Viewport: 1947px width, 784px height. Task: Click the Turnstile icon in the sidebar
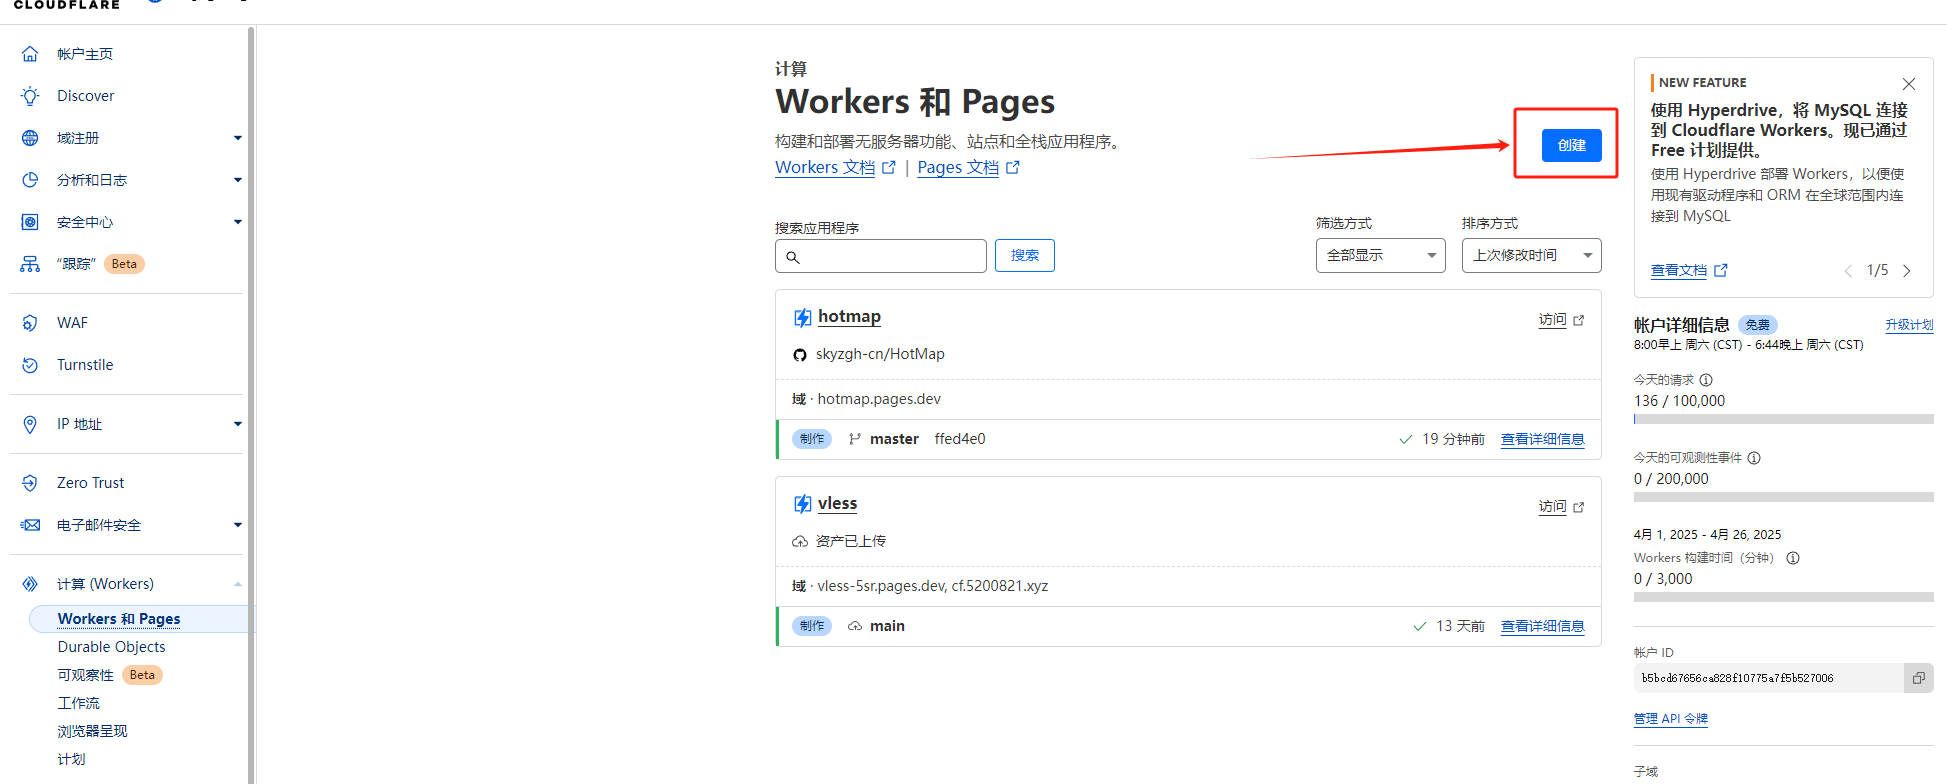coord(30,365)
